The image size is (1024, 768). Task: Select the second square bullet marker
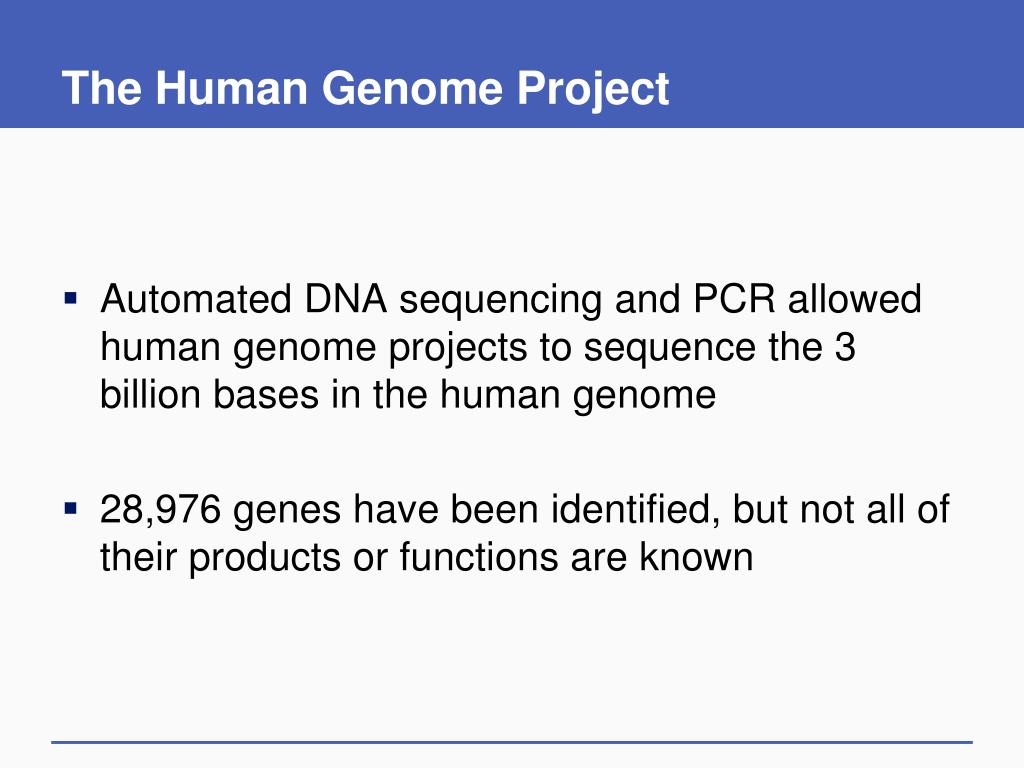click(x=71, y=508)
